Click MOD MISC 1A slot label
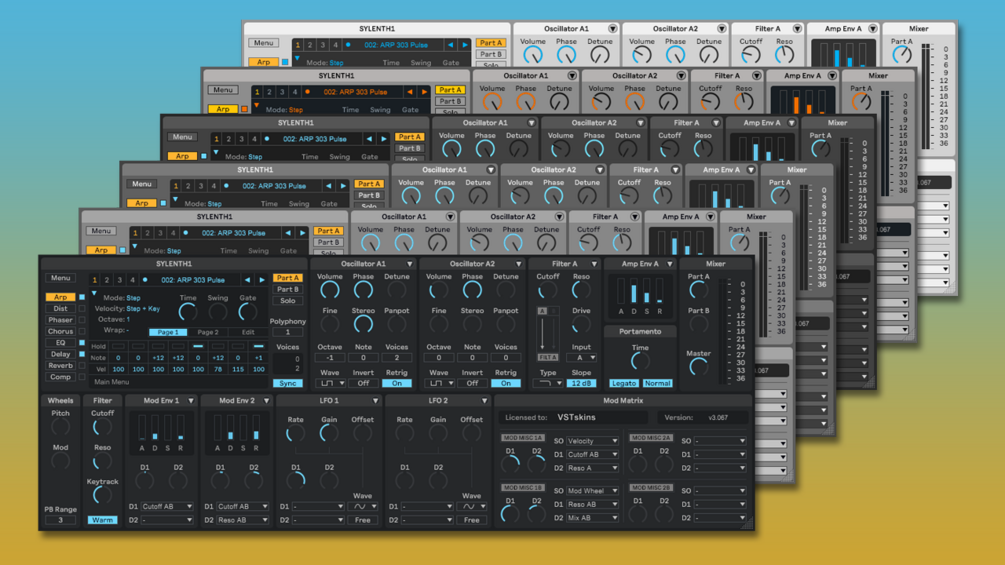The image size is (1005, 565). (523, 438)
